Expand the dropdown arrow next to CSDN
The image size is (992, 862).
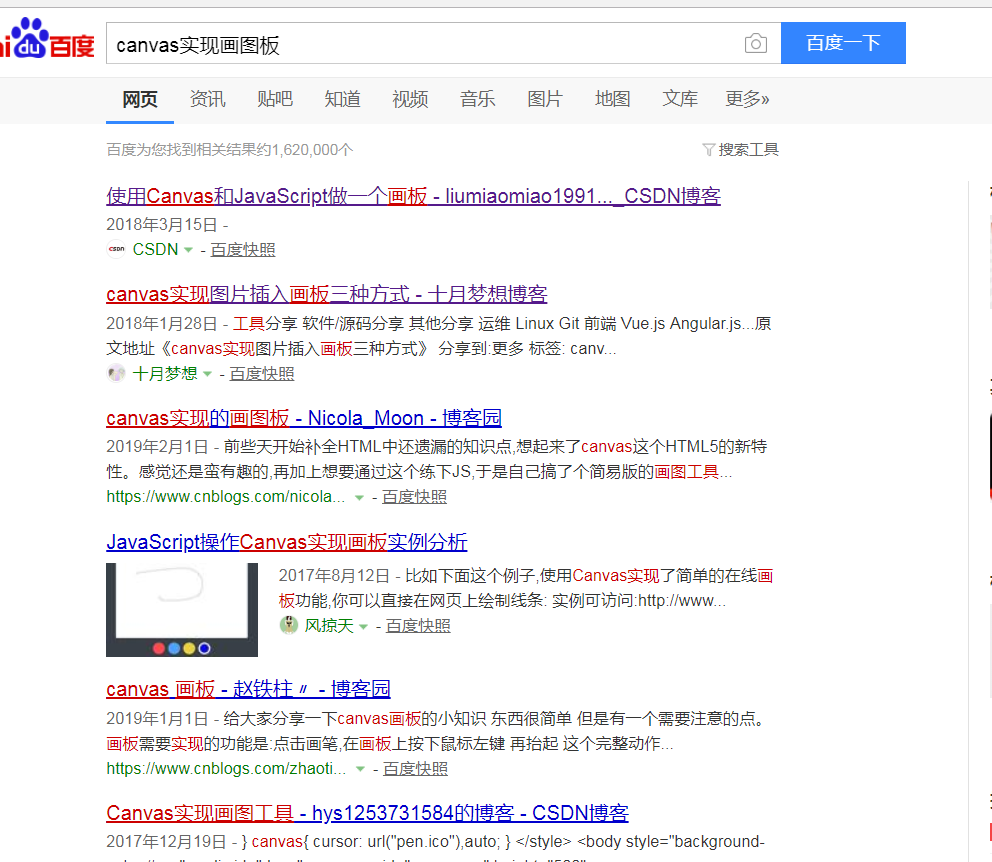point(188,250)
